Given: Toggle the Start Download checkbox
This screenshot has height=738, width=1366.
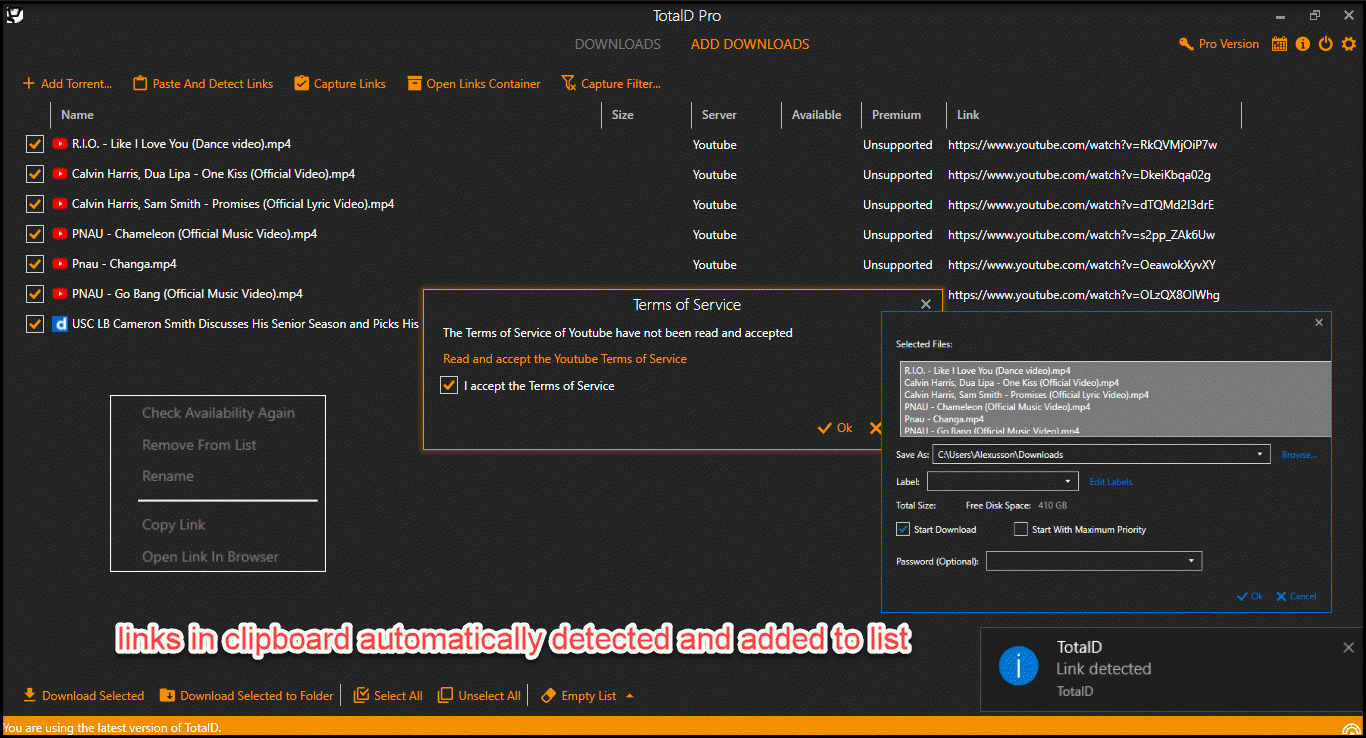Looking at the screenshot, I should pyautogui.click(x=903, y=529).
